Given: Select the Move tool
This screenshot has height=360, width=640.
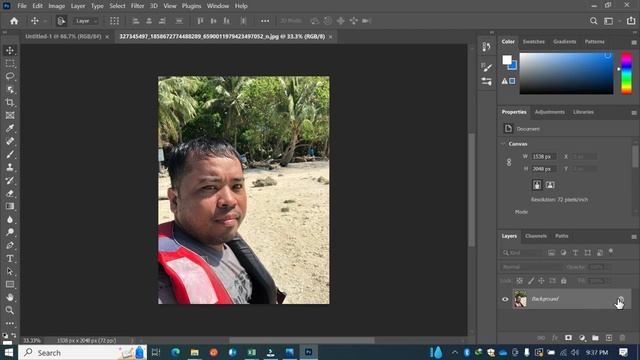Looking at the screenshot, I should (x=10, y=50).
